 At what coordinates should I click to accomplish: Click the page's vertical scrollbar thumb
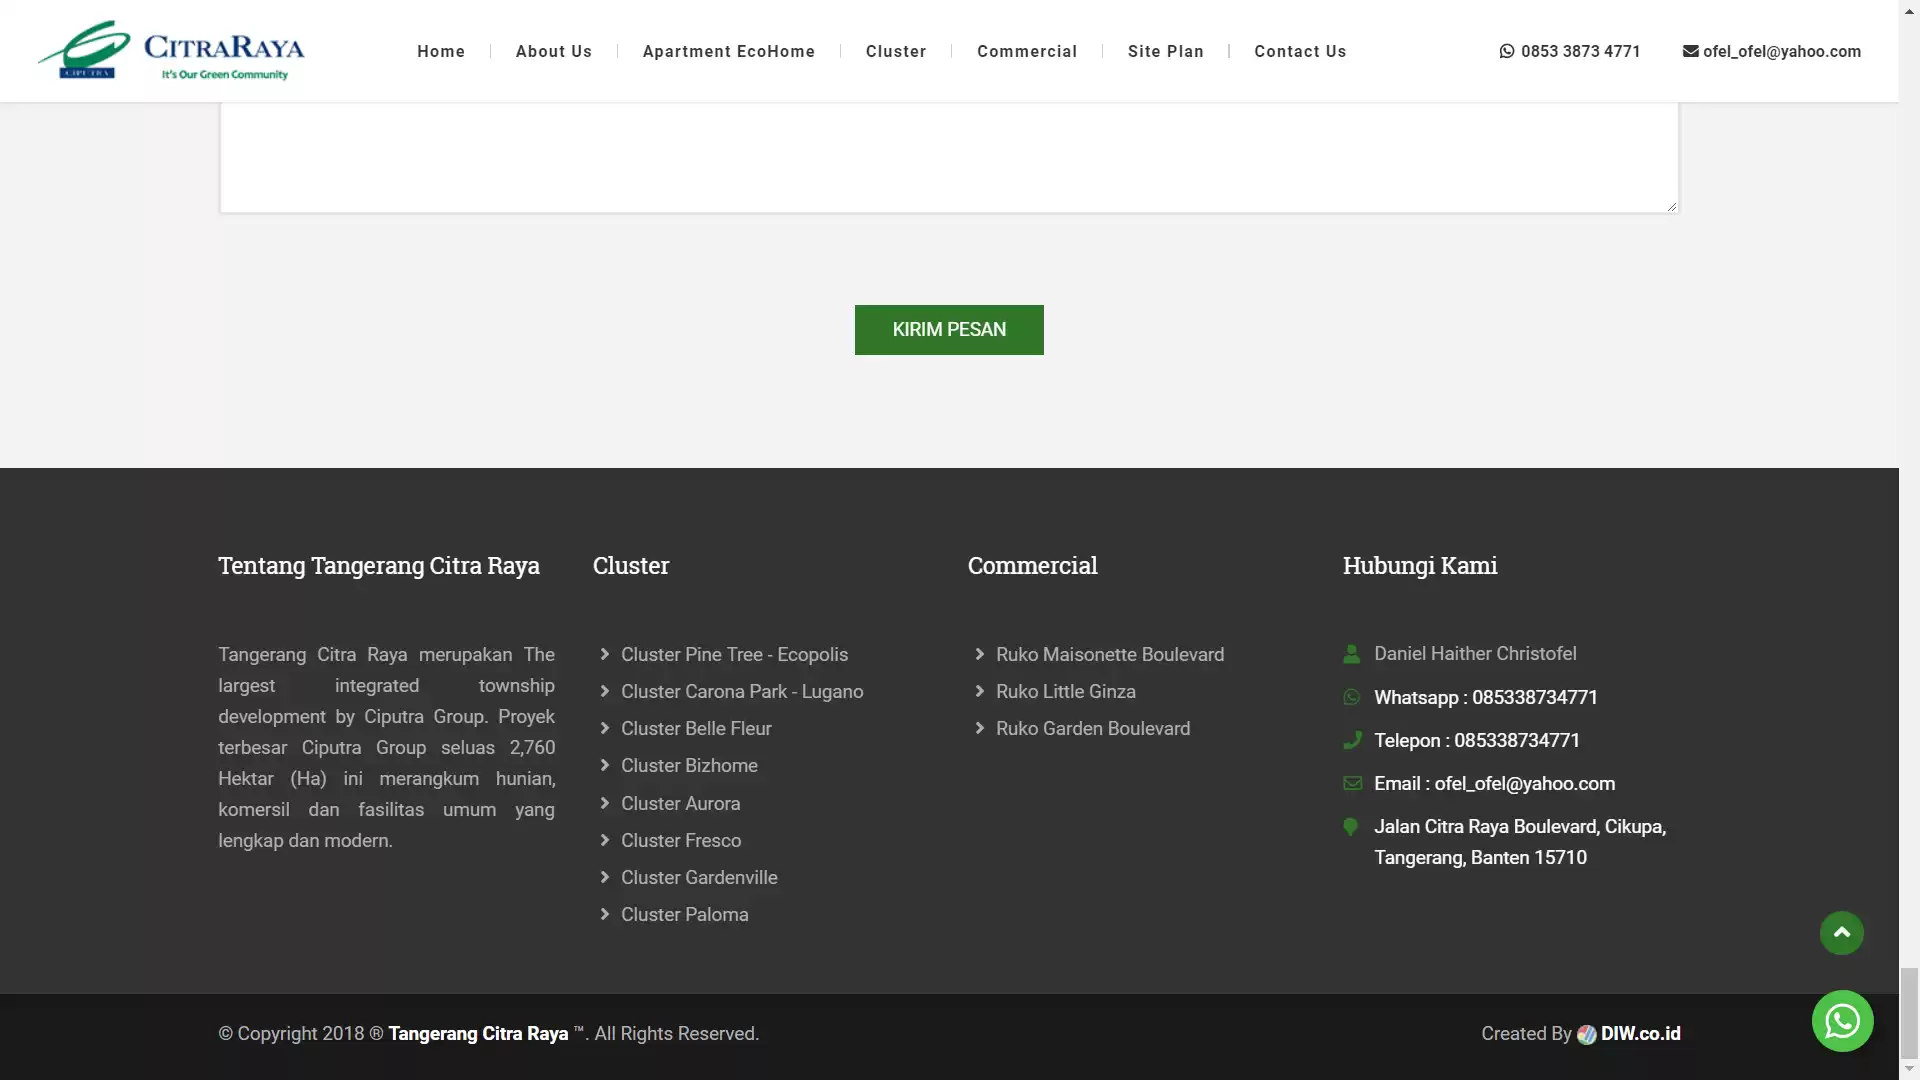[1909, 1012]
